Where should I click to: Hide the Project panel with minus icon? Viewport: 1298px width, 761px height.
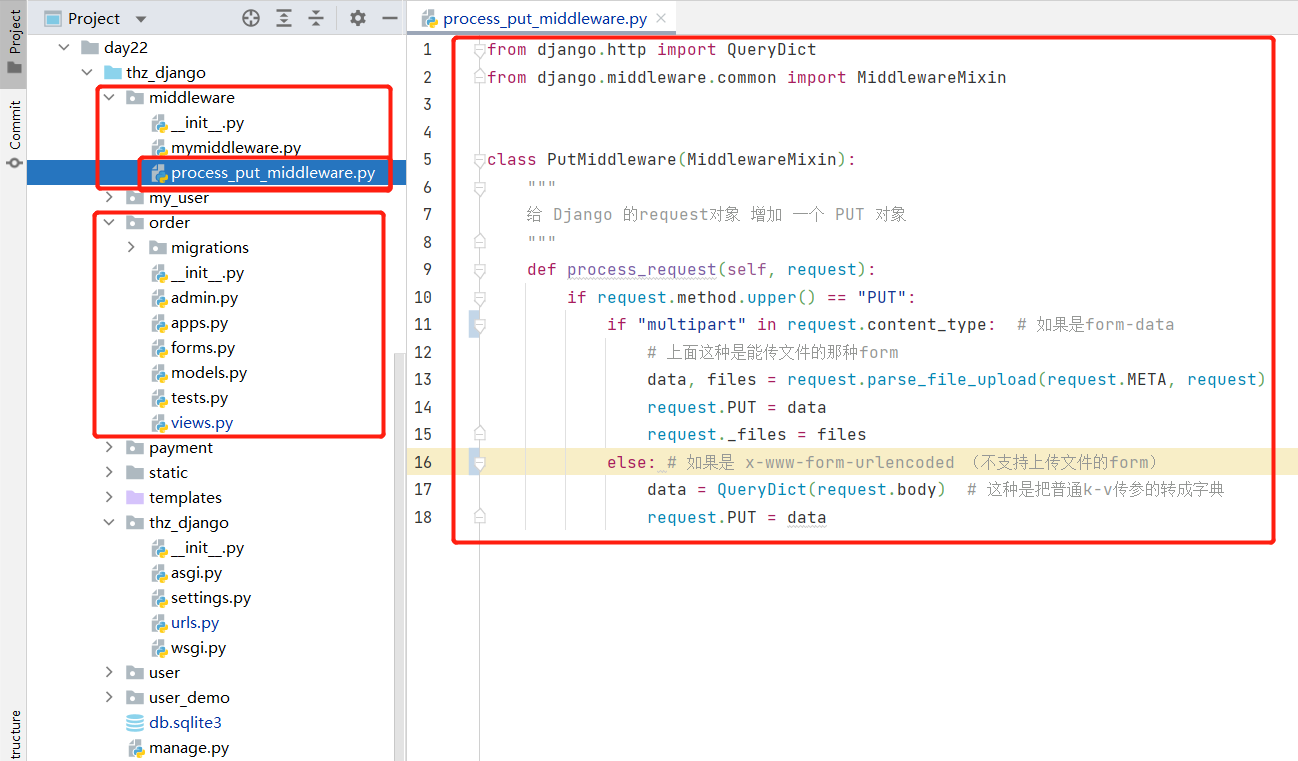[390, 18]
